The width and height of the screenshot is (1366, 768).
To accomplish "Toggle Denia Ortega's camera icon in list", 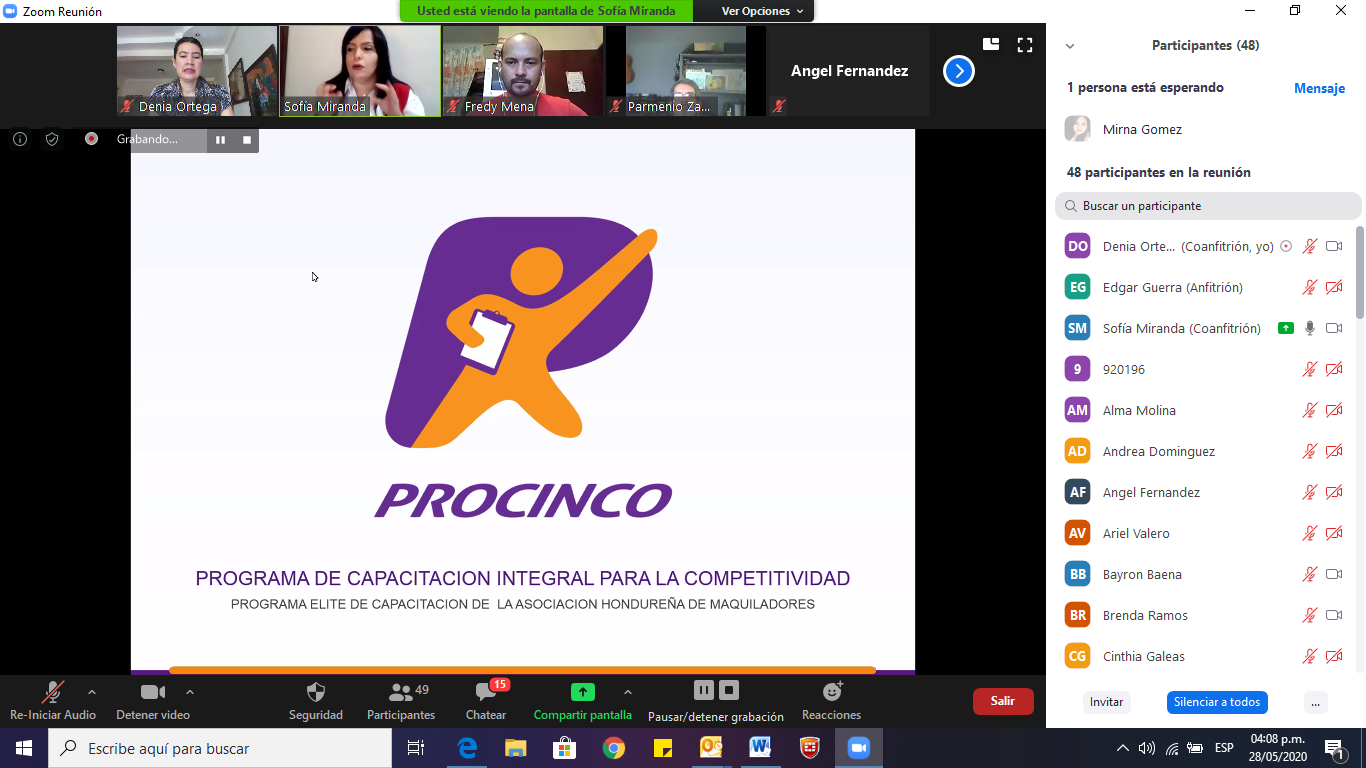I will (x=1334, y=246).
